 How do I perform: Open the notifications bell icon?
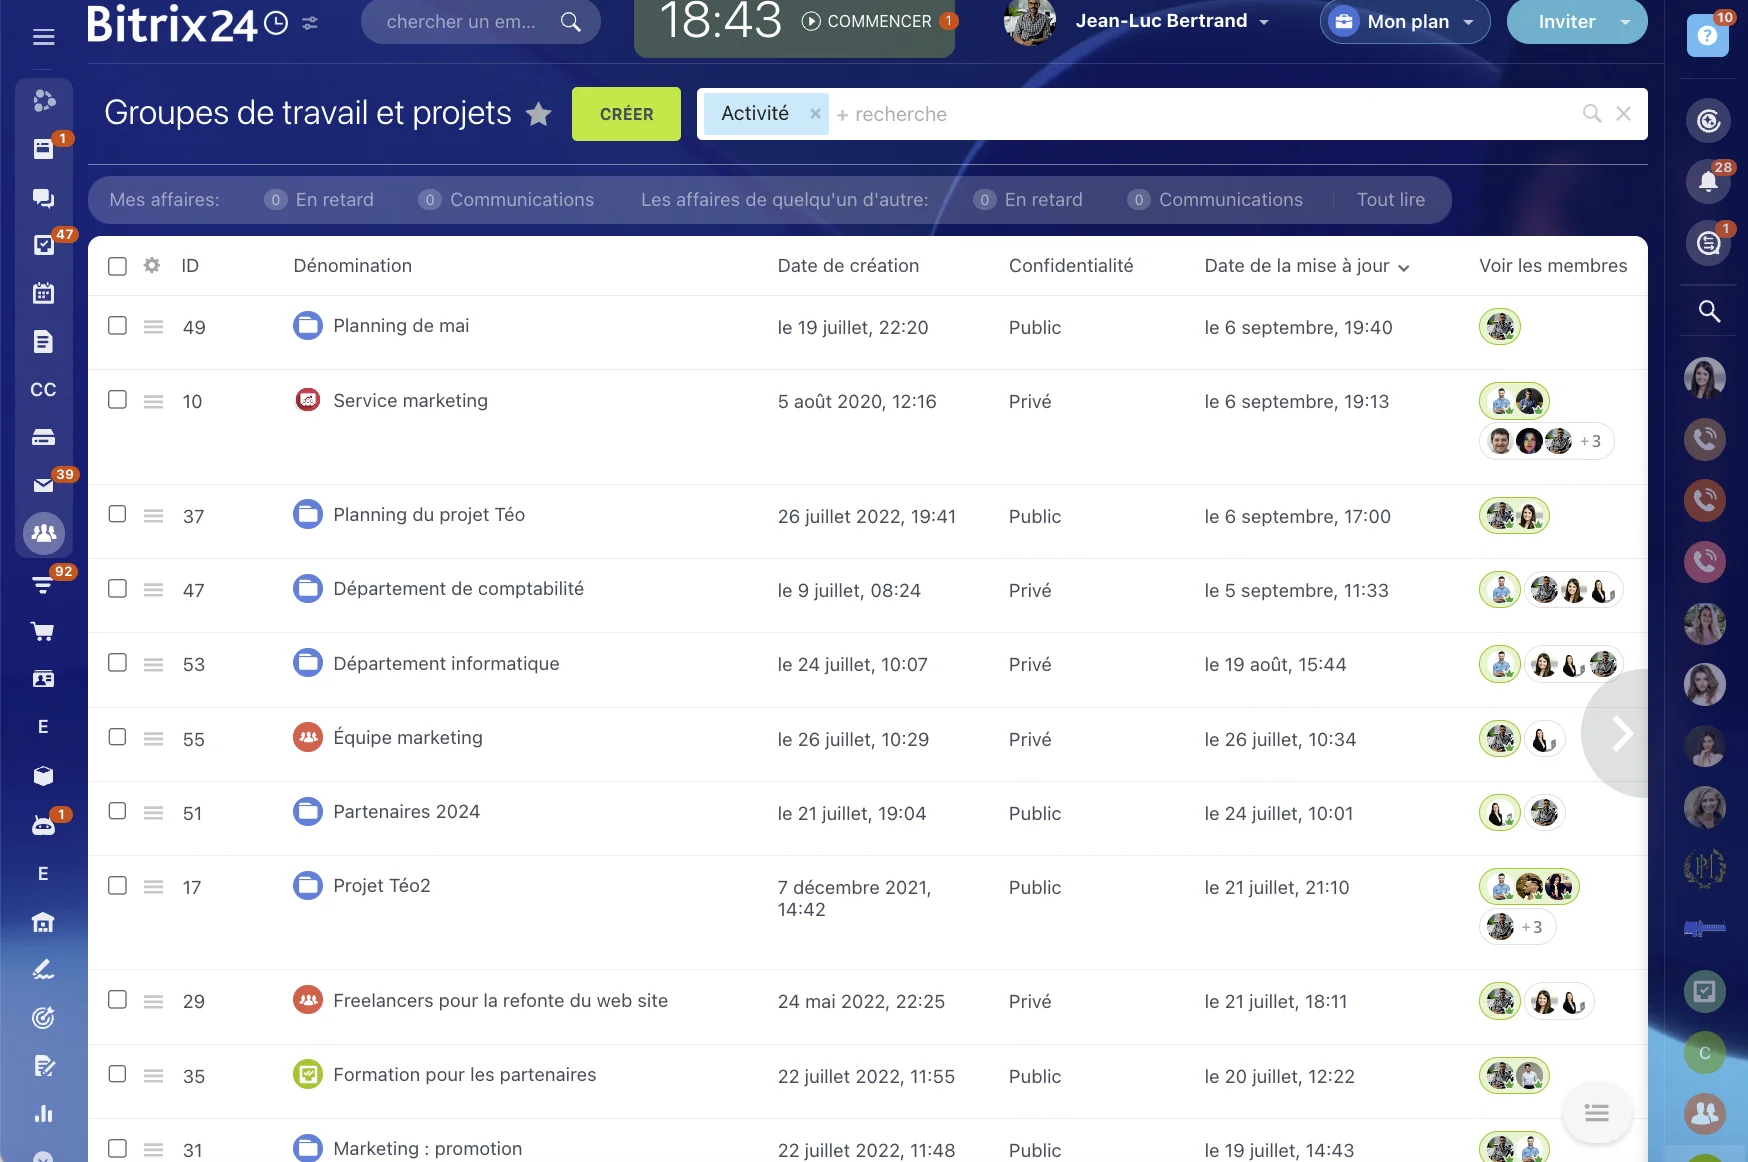click(1708, 181)
